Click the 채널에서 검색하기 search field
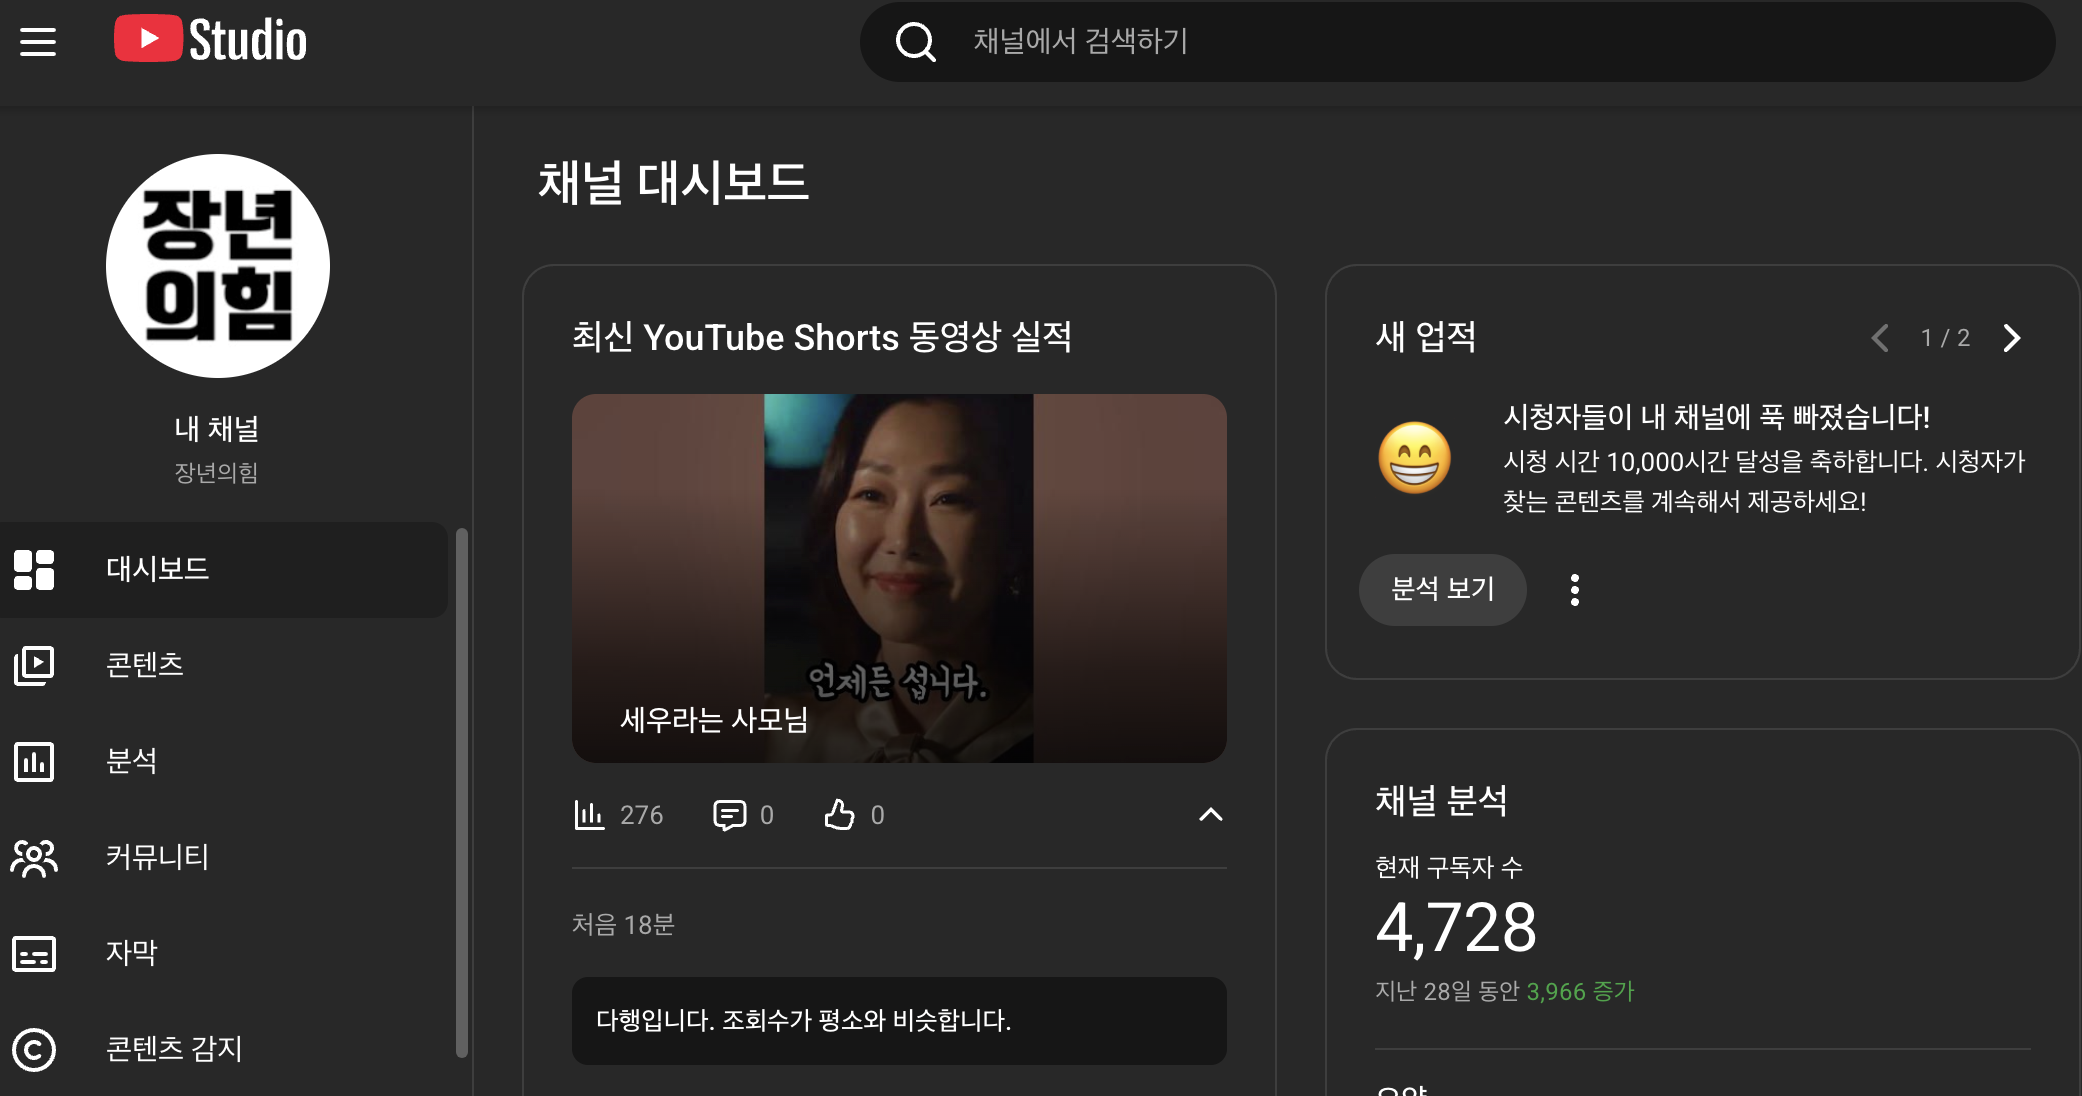The image size is (2082, 1096). (1400, 42)
